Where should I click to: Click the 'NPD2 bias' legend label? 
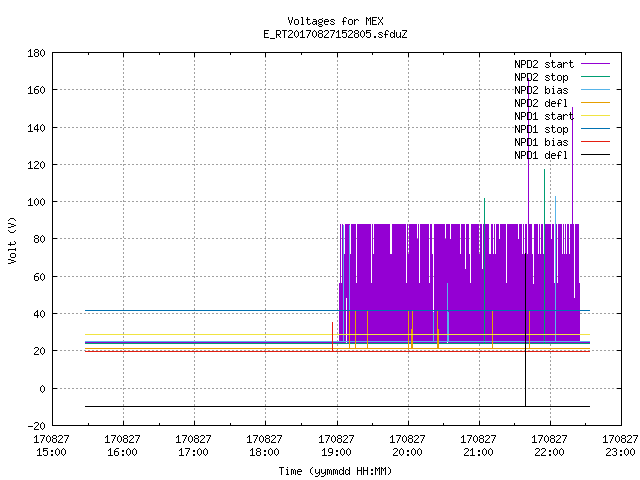541,90
